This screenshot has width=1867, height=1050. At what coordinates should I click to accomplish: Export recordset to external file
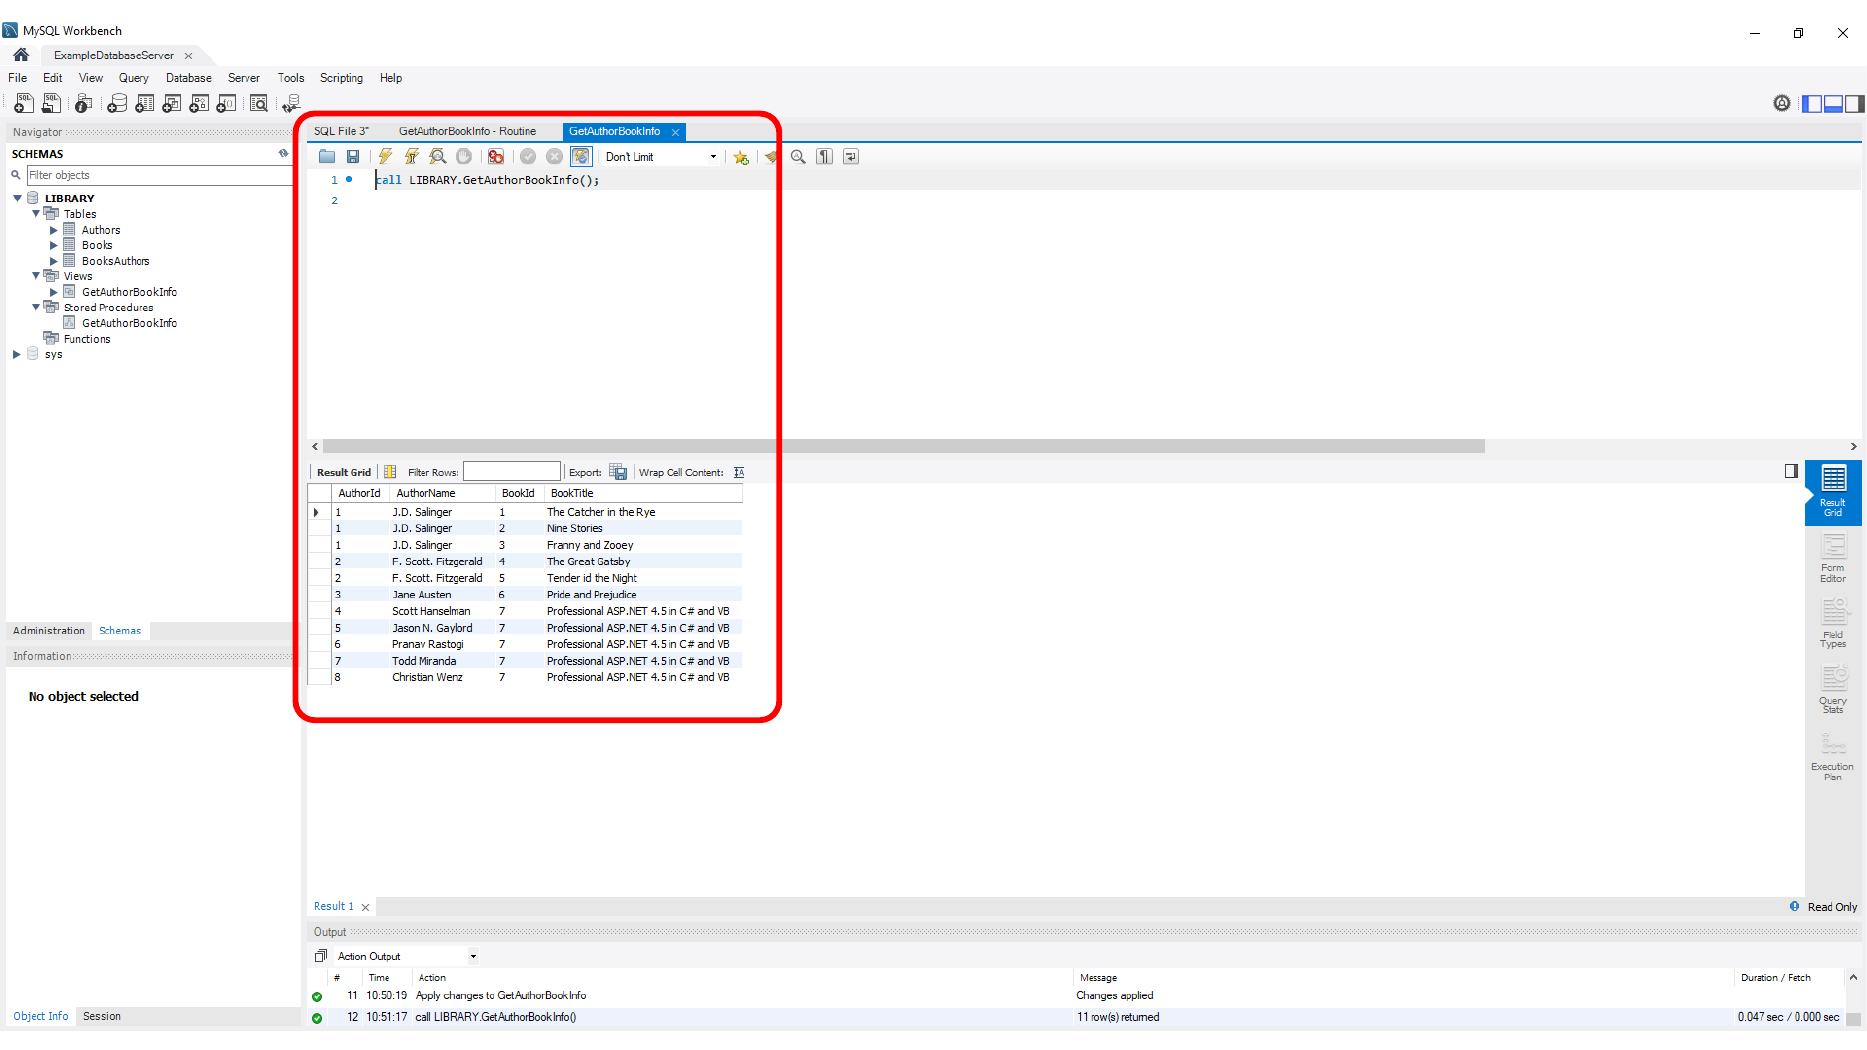(x=618, y=472)
